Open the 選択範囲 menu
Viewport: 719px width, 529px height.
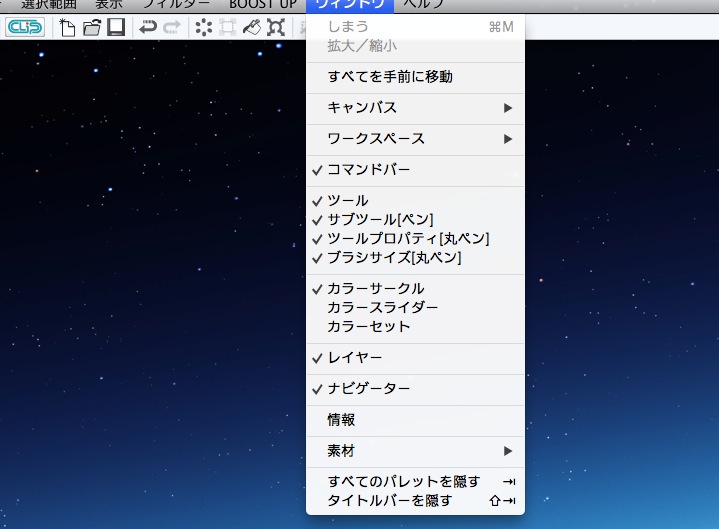click(x=49, y=5)
